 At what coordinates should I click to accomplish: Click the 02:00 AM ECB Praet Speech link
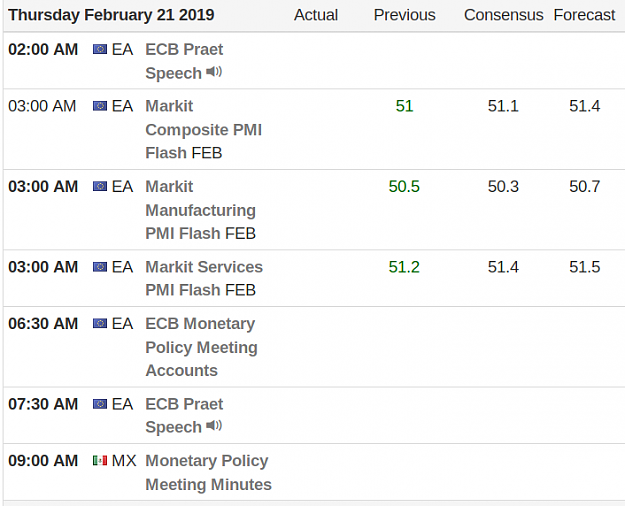(x=184, y=61)
